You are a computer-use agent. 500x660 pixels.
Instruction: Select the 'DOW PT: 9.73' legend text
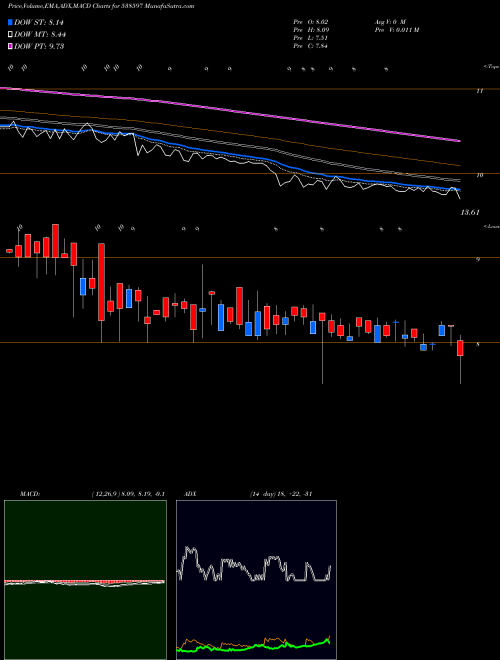[x=39, y=46]
